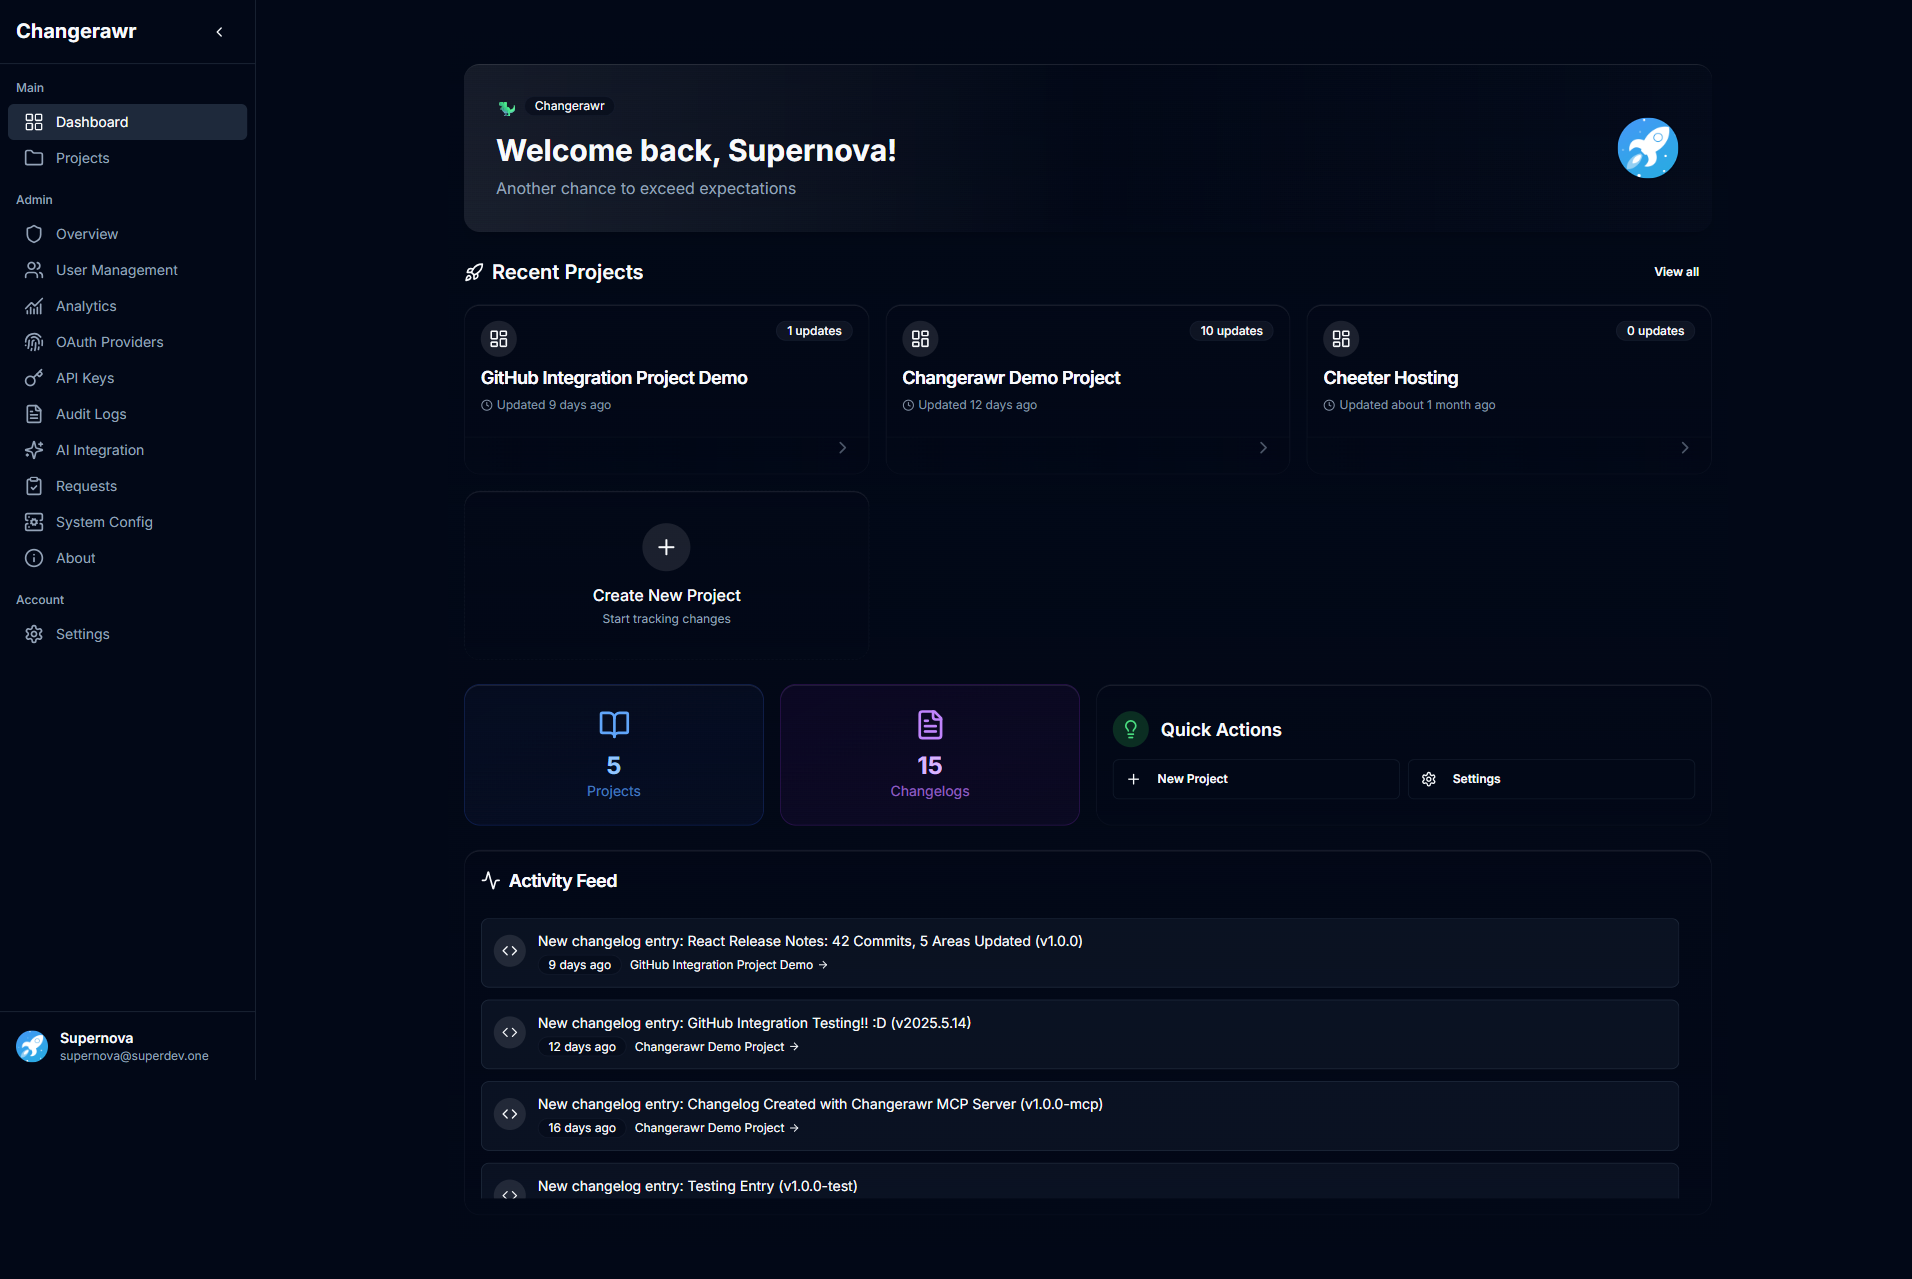1912x1279 pixels.
Task: Open the admin Overview page
Action: pos(127,234)
